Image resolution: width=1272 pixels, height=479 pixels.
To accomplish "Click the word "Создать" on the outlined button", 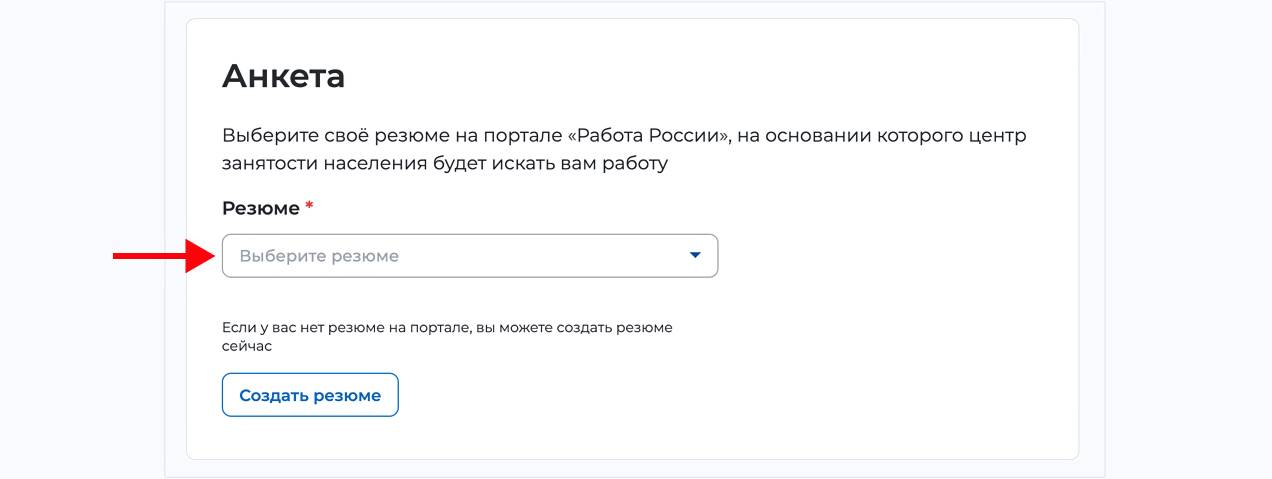I will tap(273, 395).
